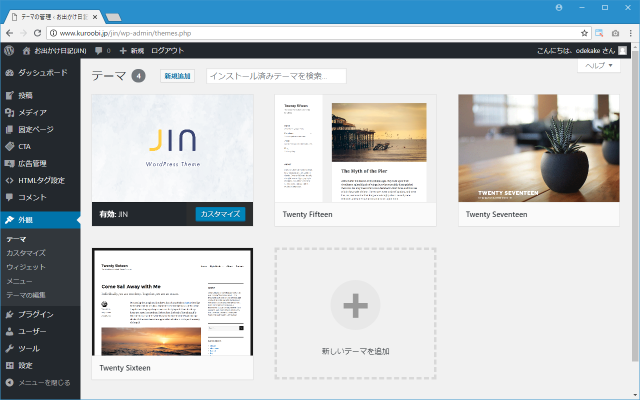Screen dimensions: 640x400
Task: Open the Chrome three-dot menu
Action: coord(631,33)
